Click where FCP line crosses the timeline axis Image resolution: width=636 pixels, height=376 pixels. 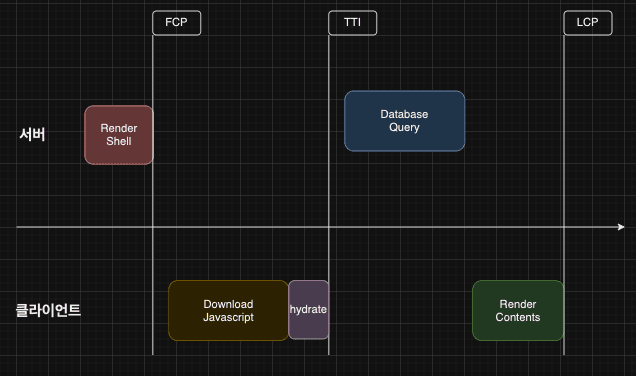tap(153, 227)
